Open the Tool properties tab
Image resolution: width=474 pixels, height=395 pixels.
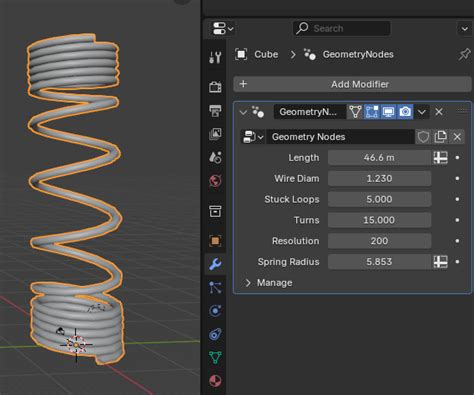click(215, 57)
